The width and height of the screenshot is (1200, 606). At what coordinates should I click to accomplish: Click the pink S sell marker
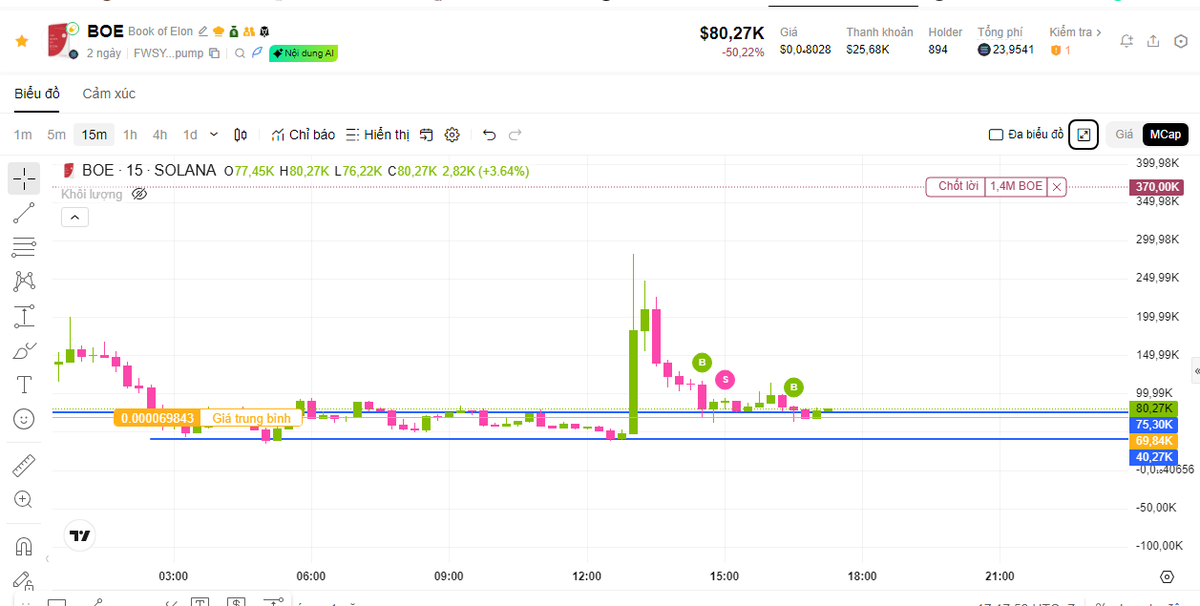pos(725,379)
